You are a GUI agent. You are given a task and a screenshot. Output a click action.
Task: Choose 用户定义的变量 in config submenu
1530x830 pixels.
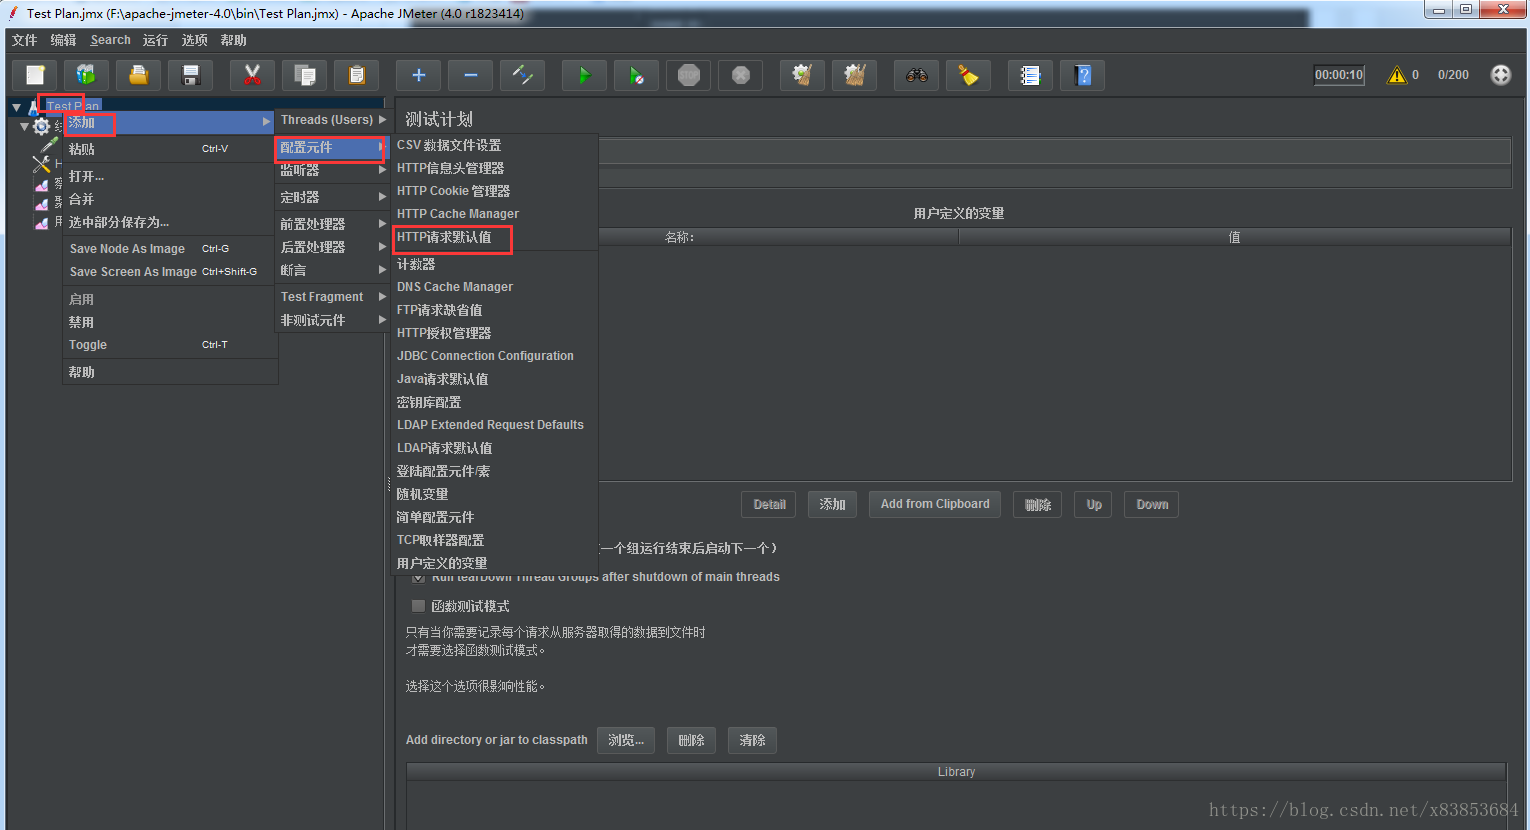(495, 564)
